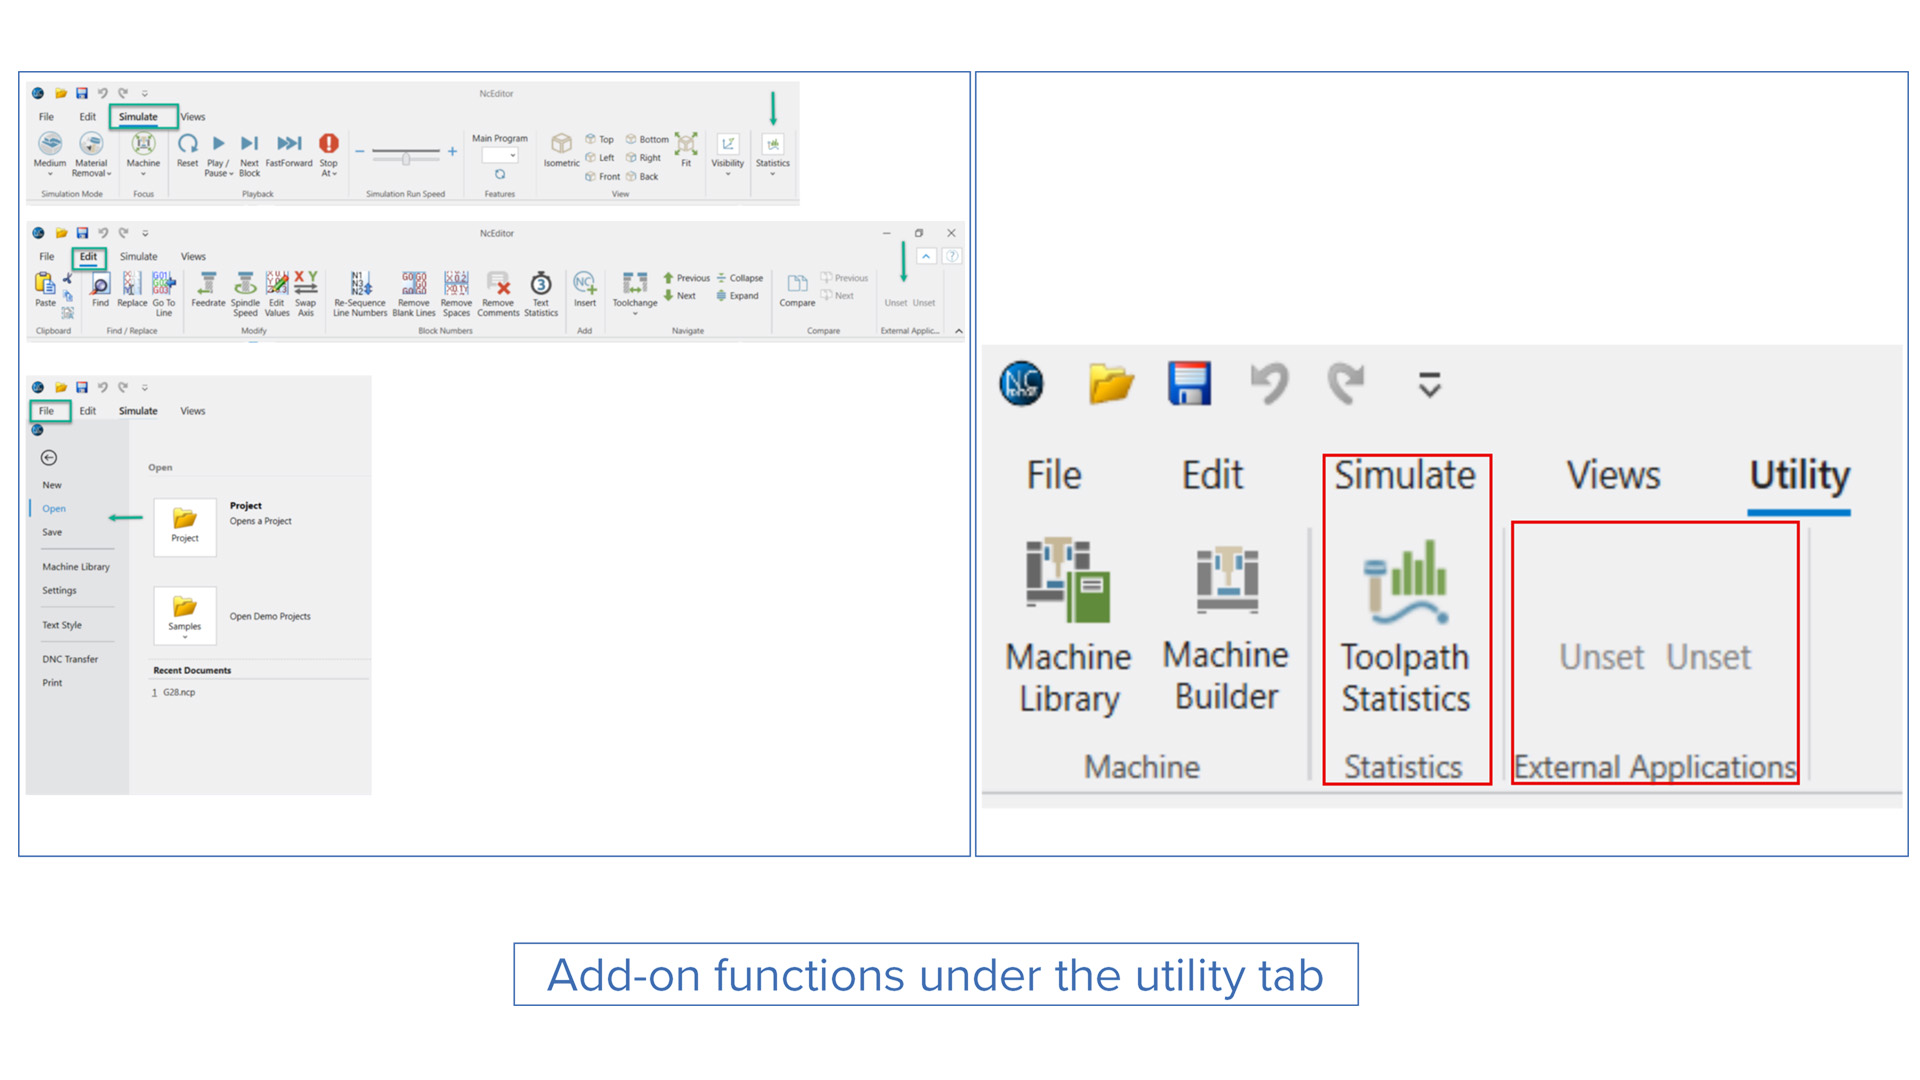Click the Swap Axis icon
This screenshot has height=1080, width=1920.
point(306,284)
